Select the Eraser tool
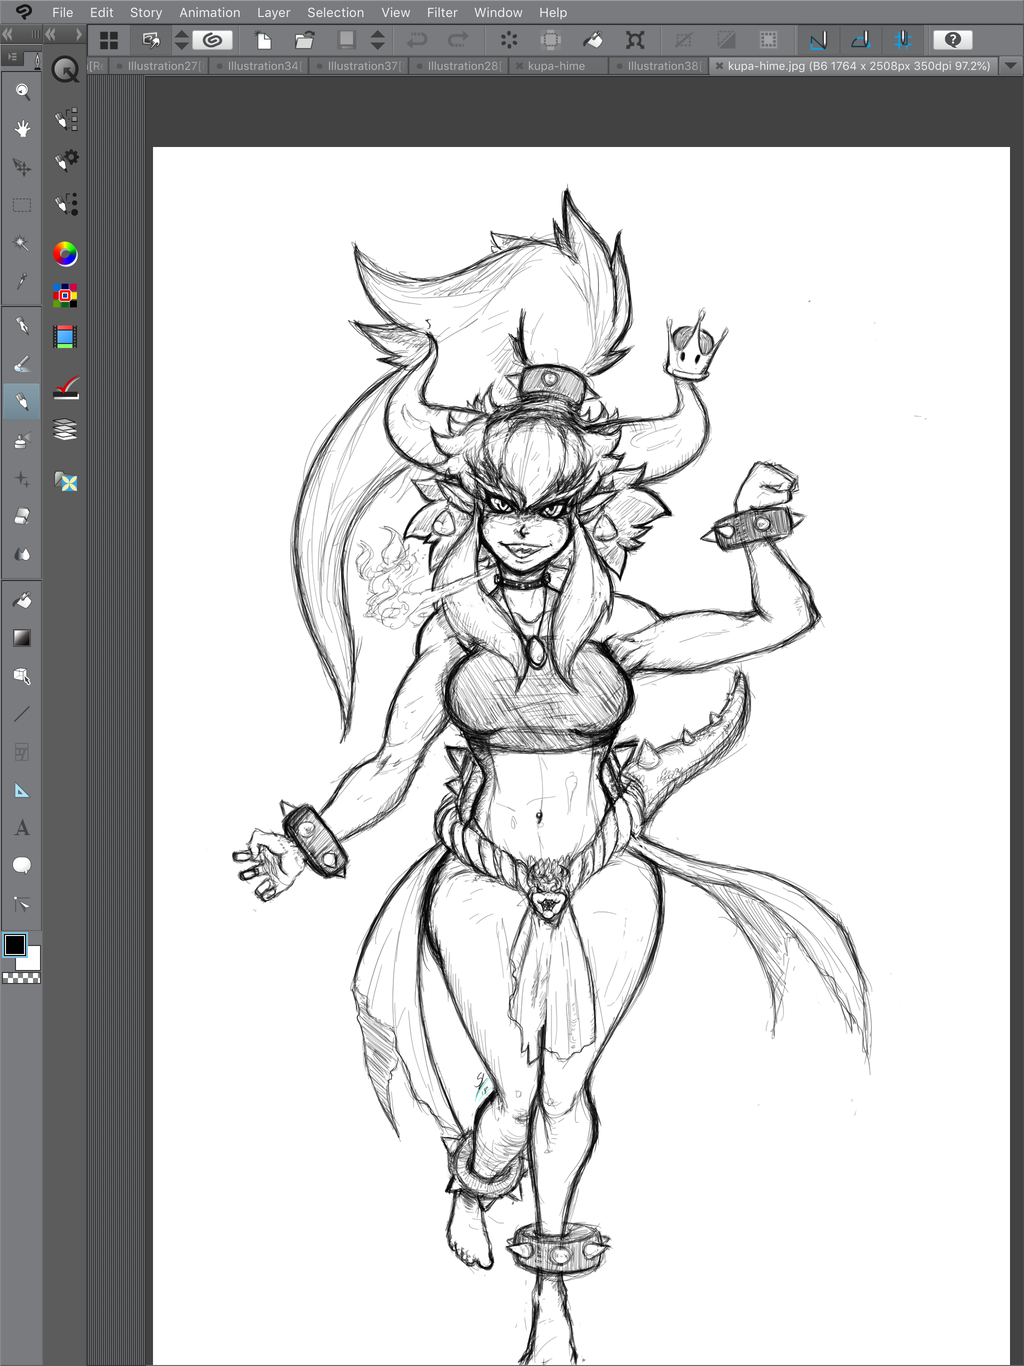The height and width of the screenshot is (1366, 1024). tap(22, 517)
